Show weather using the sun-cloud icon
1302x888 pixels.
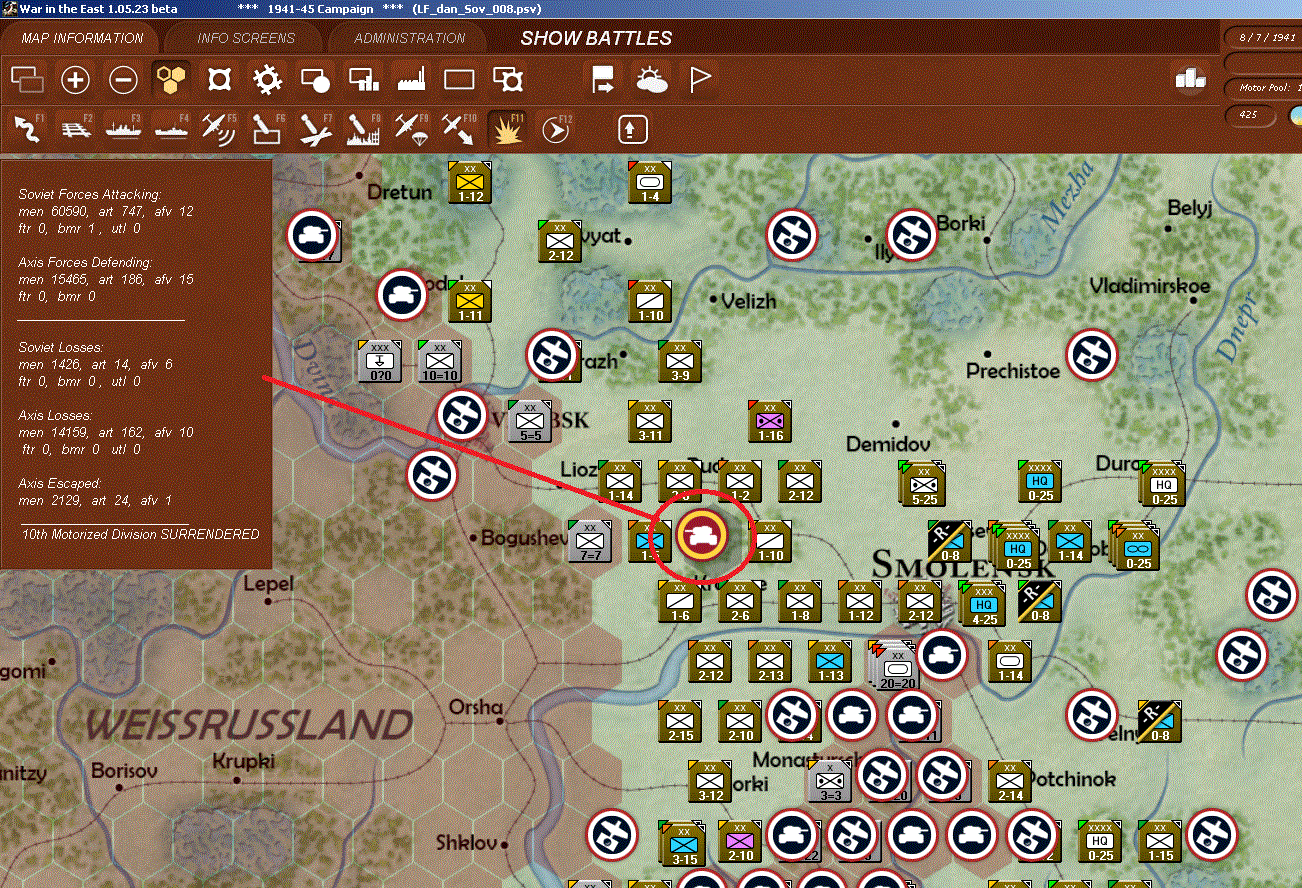coord(652,79)
